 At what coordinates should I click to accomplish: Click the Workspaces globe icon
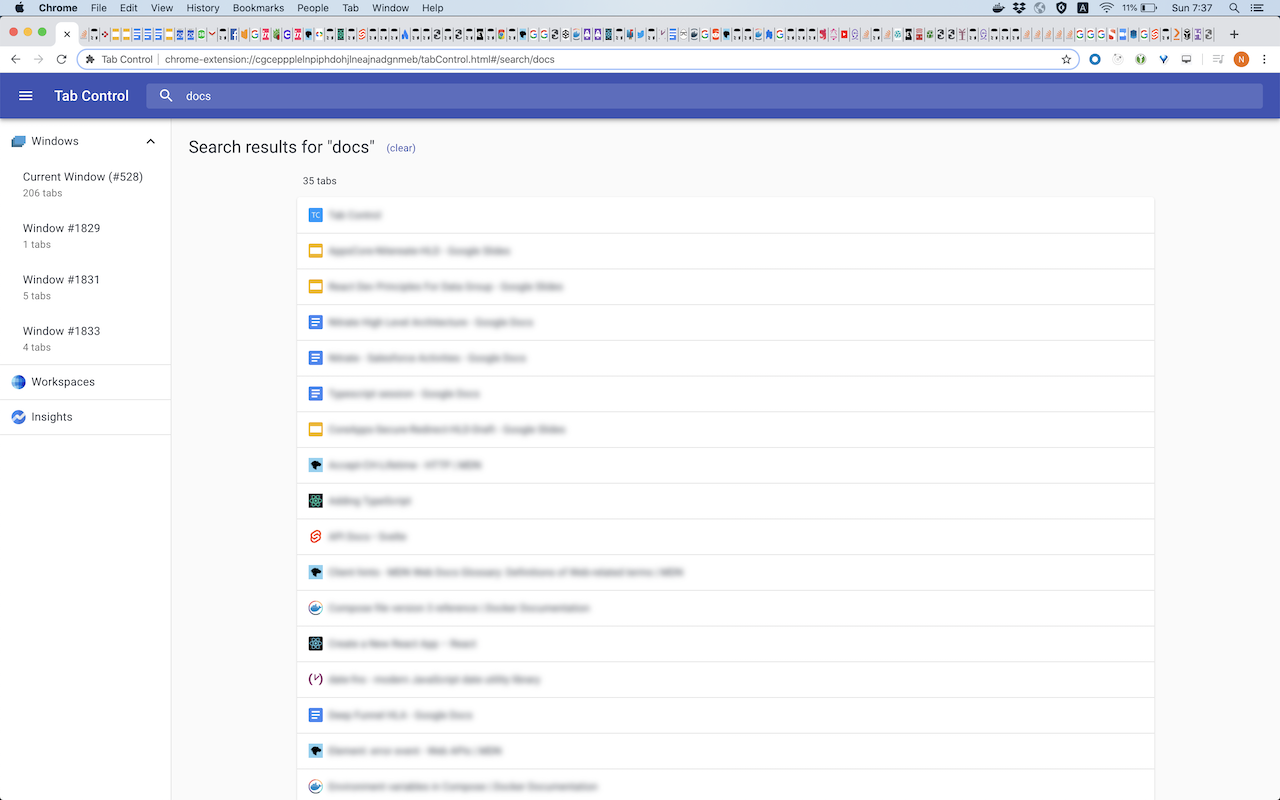click(18, 382)
